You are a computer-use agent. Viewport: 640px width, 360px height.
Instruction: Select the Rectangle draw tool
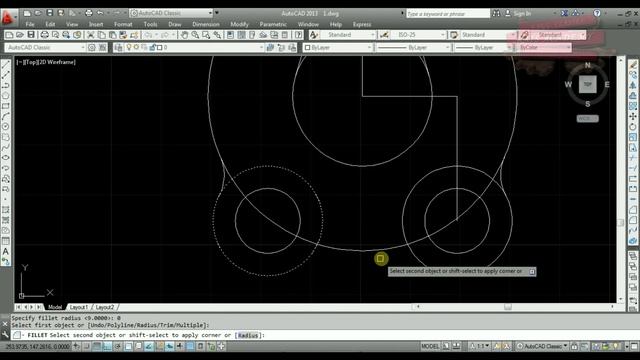[6, 106]
